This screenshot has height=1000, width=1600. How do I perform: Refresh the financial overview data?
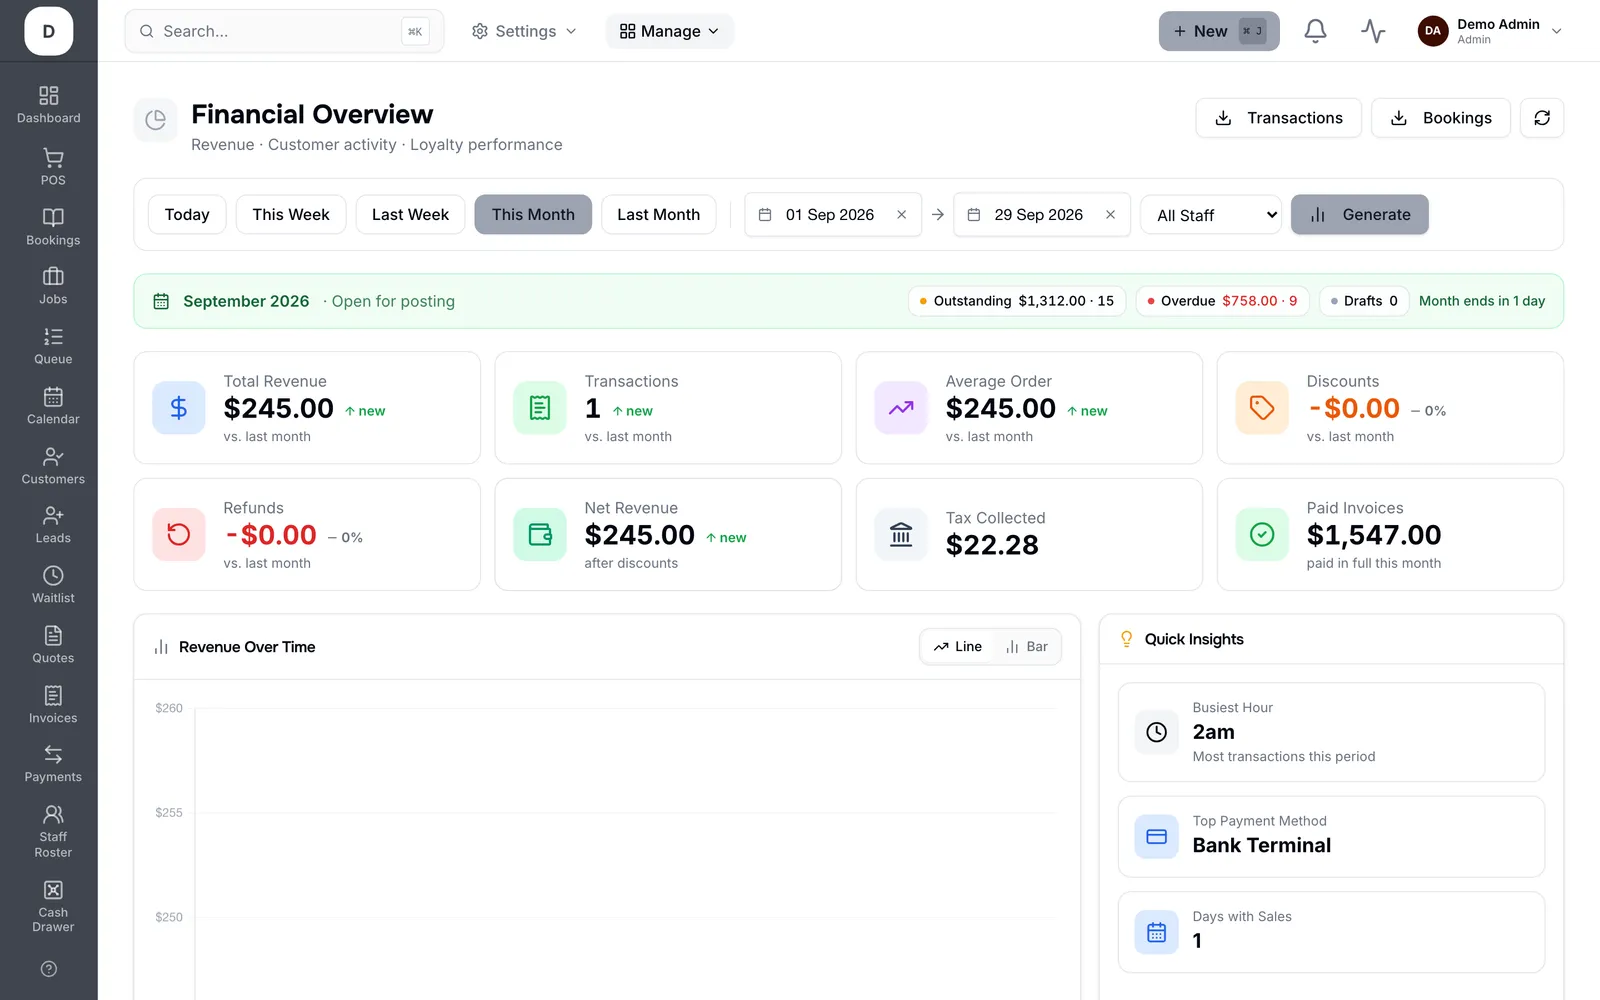pyautogui.click(x=1542, y=118)
